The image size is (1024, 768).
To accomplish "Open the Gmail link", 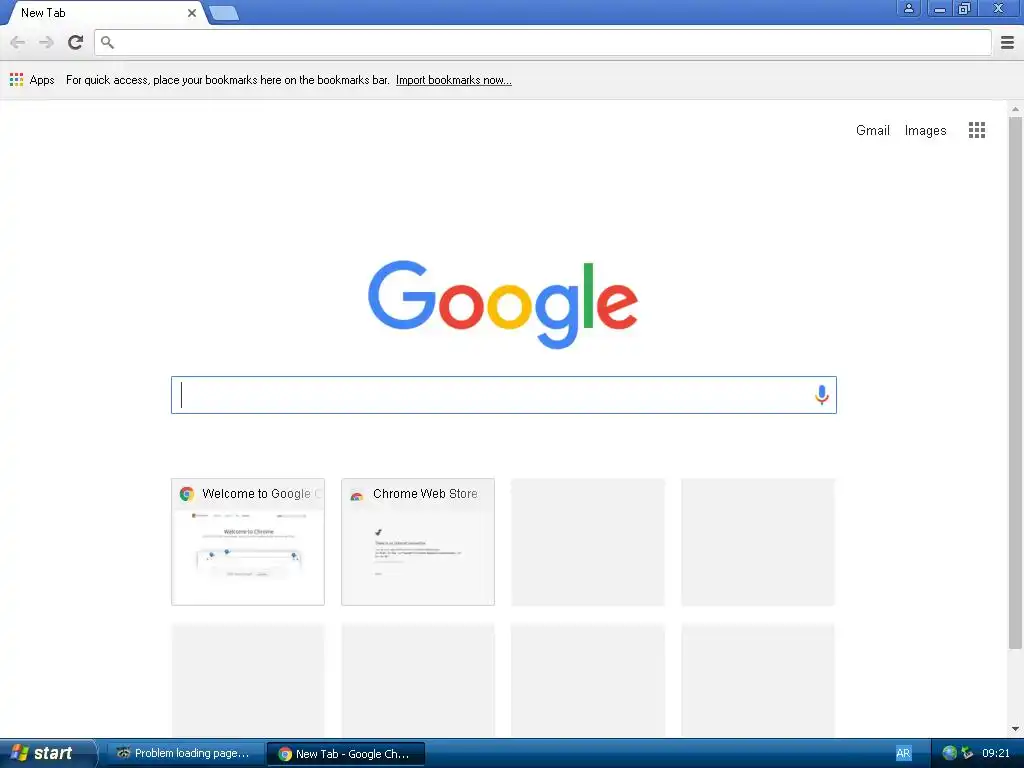I will coord(872,130).
